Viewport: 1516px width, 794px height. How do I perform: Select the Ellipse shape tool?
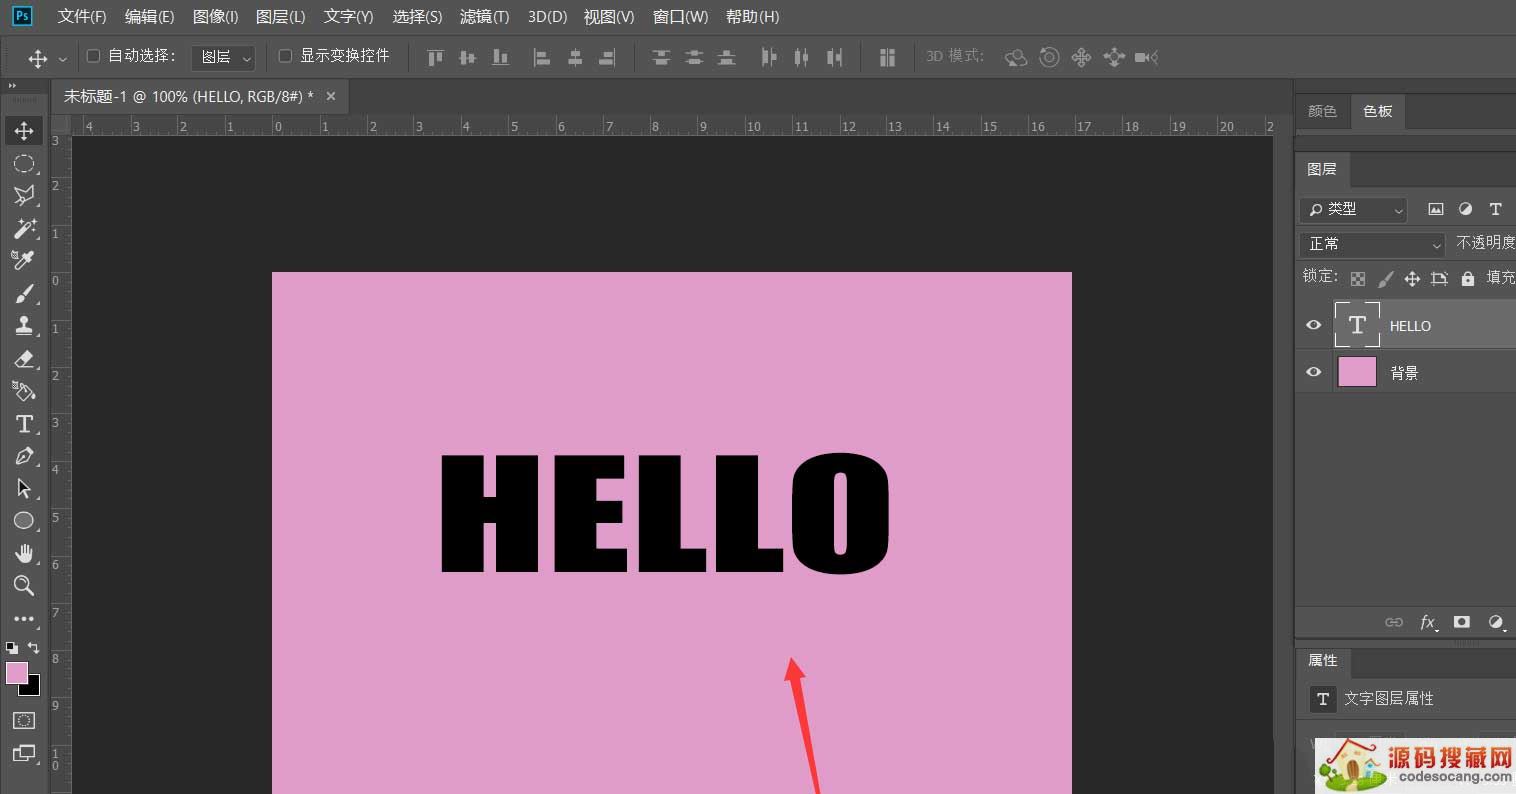(x=24, y=521)
